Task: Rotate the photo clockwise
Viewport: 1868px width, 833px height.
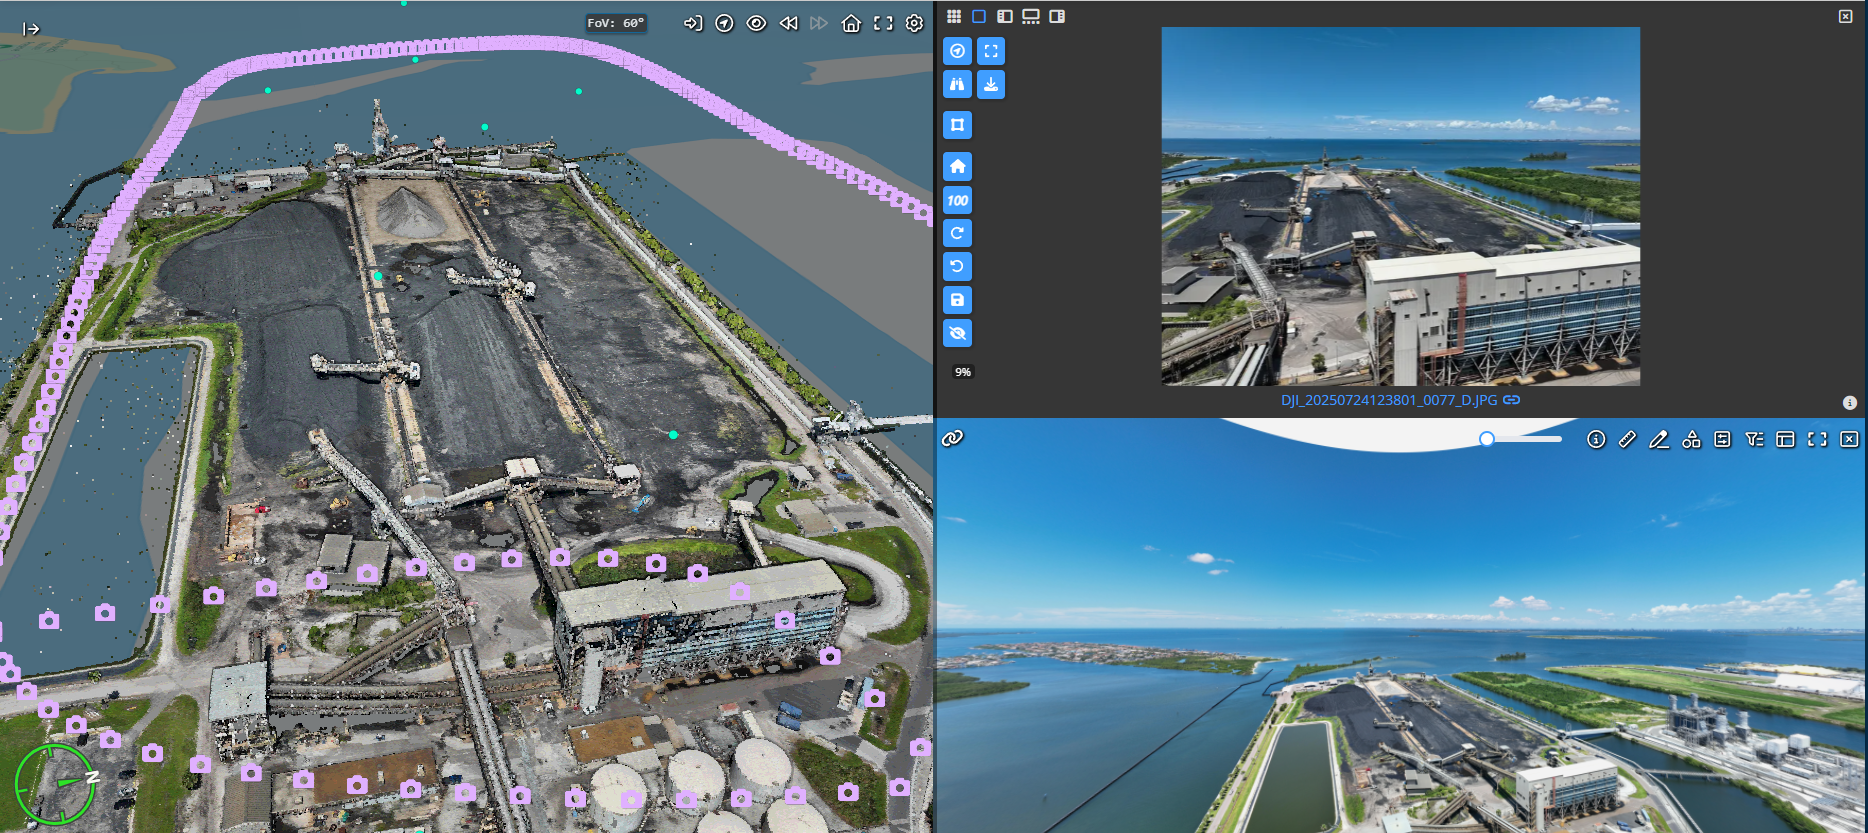Action: click(957, 233)
